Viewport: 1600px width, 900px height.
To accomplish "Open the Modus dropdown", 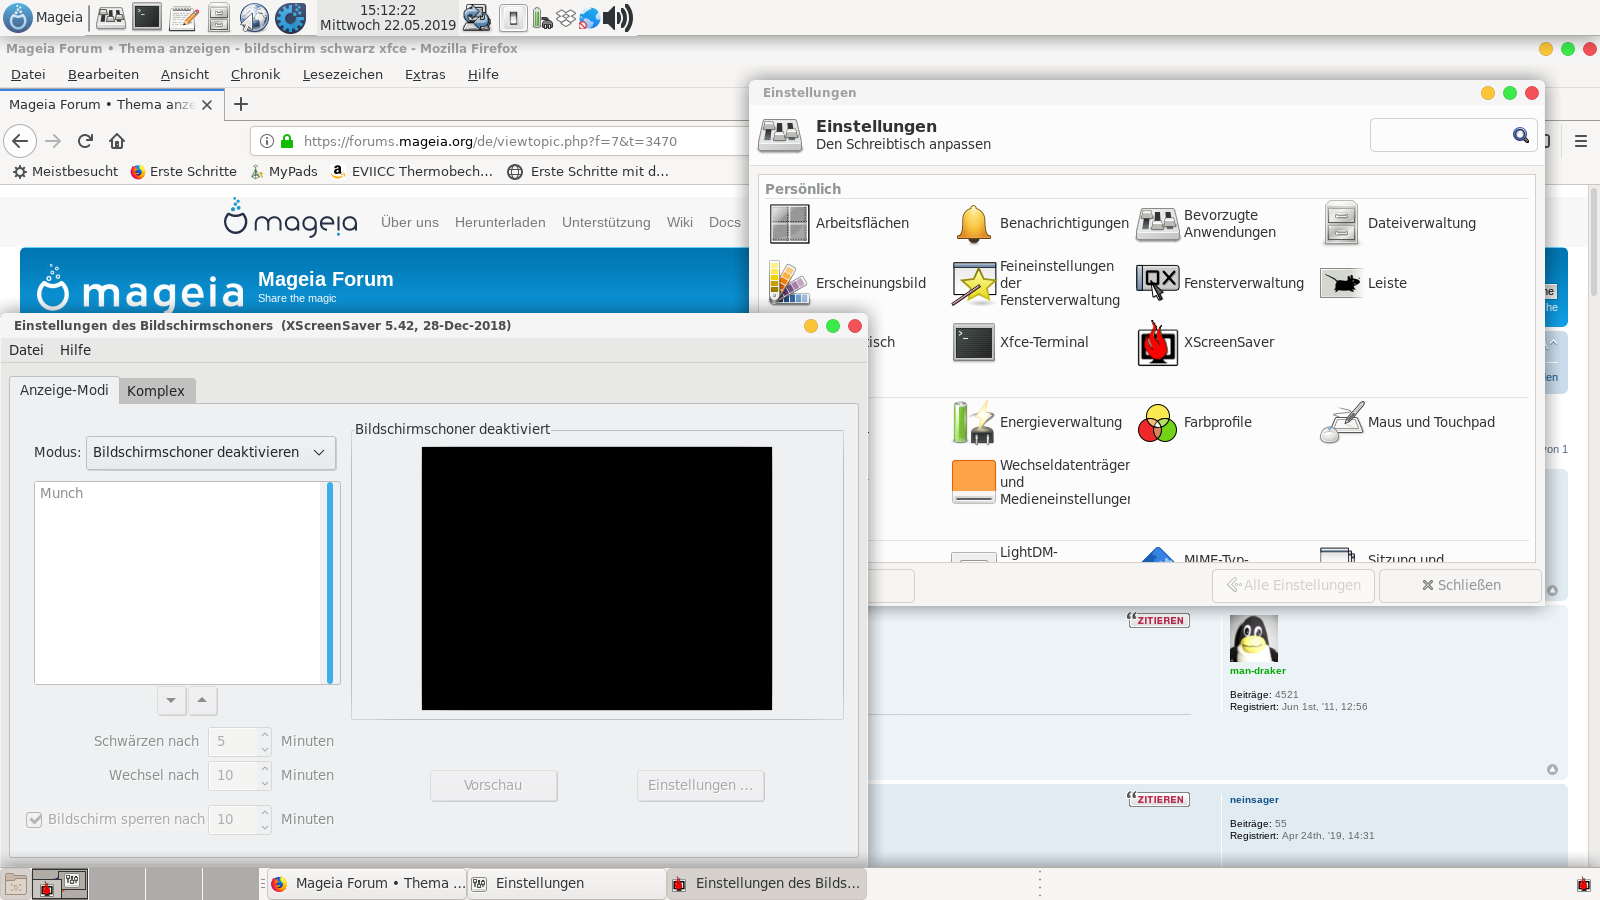I will pyautogui.click(x=211, y=452).
